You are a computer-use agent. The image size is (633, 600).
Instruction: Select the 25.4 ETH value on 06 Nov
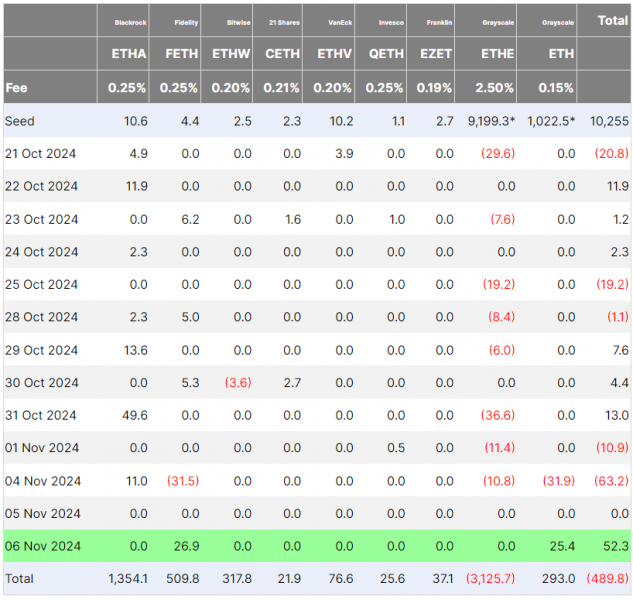tap(562, 546)
